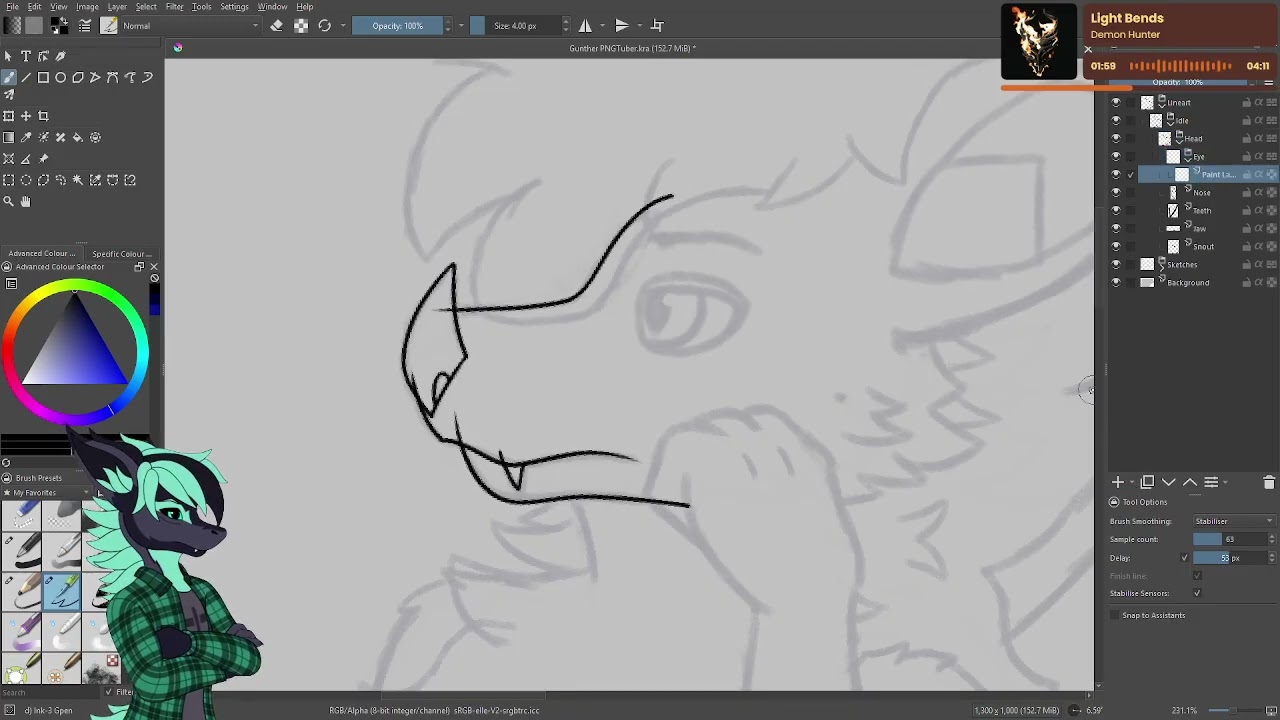Hide the Sketches layer group
The image size is (1280, 720).
pyautogui.click(x=1116, y=265)
